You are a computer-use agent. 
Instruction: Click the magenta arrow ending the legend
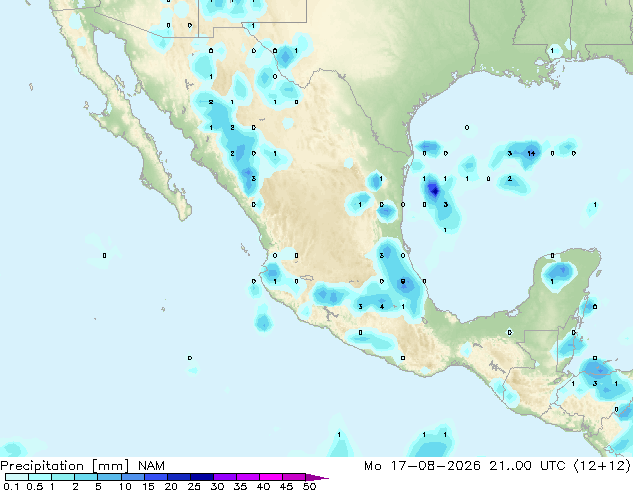(x=317, y=477)
